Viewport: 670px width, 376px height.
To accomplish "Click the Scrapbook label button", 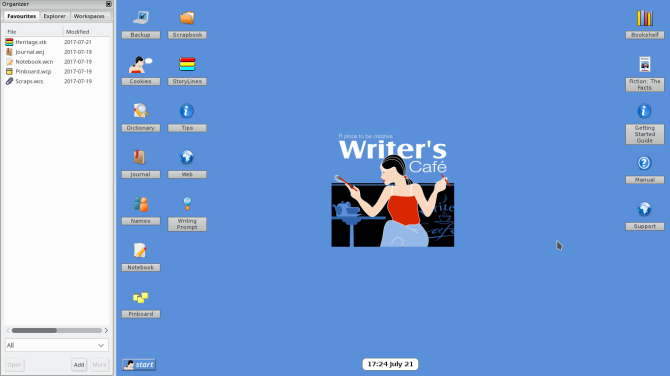I will point(187,35).
